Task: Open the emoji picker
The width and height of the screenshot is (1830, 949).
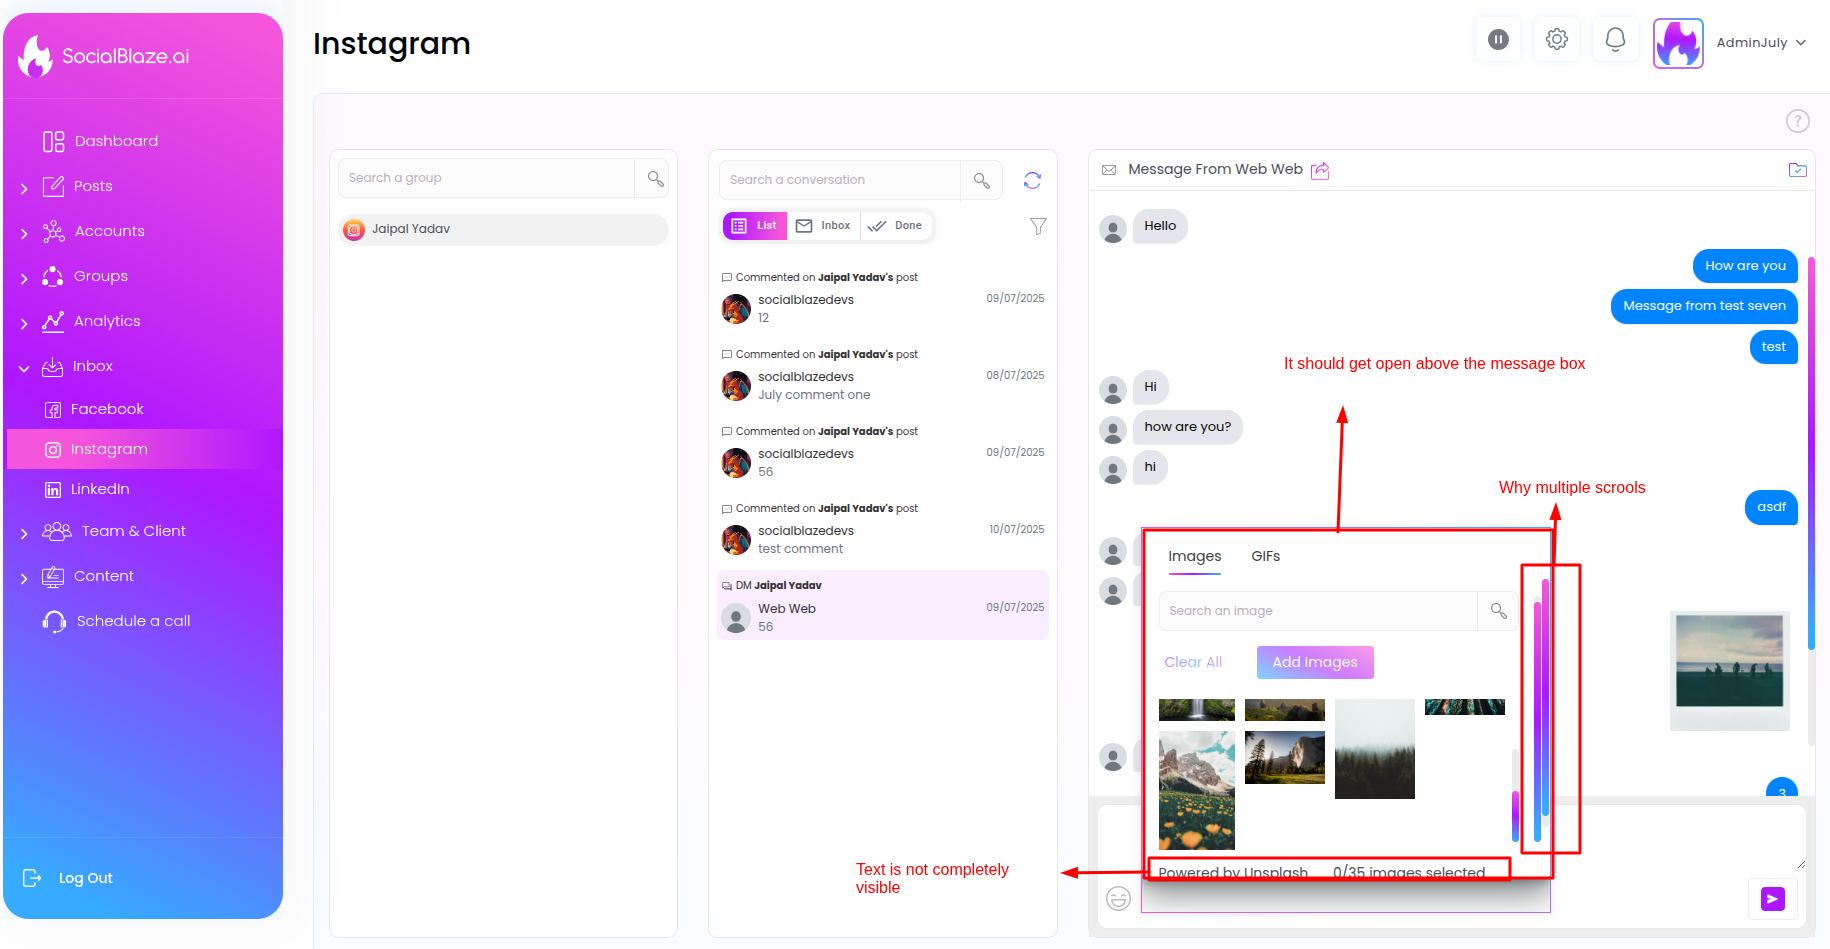Action: pyautogui.click(x=1118, y=898)
